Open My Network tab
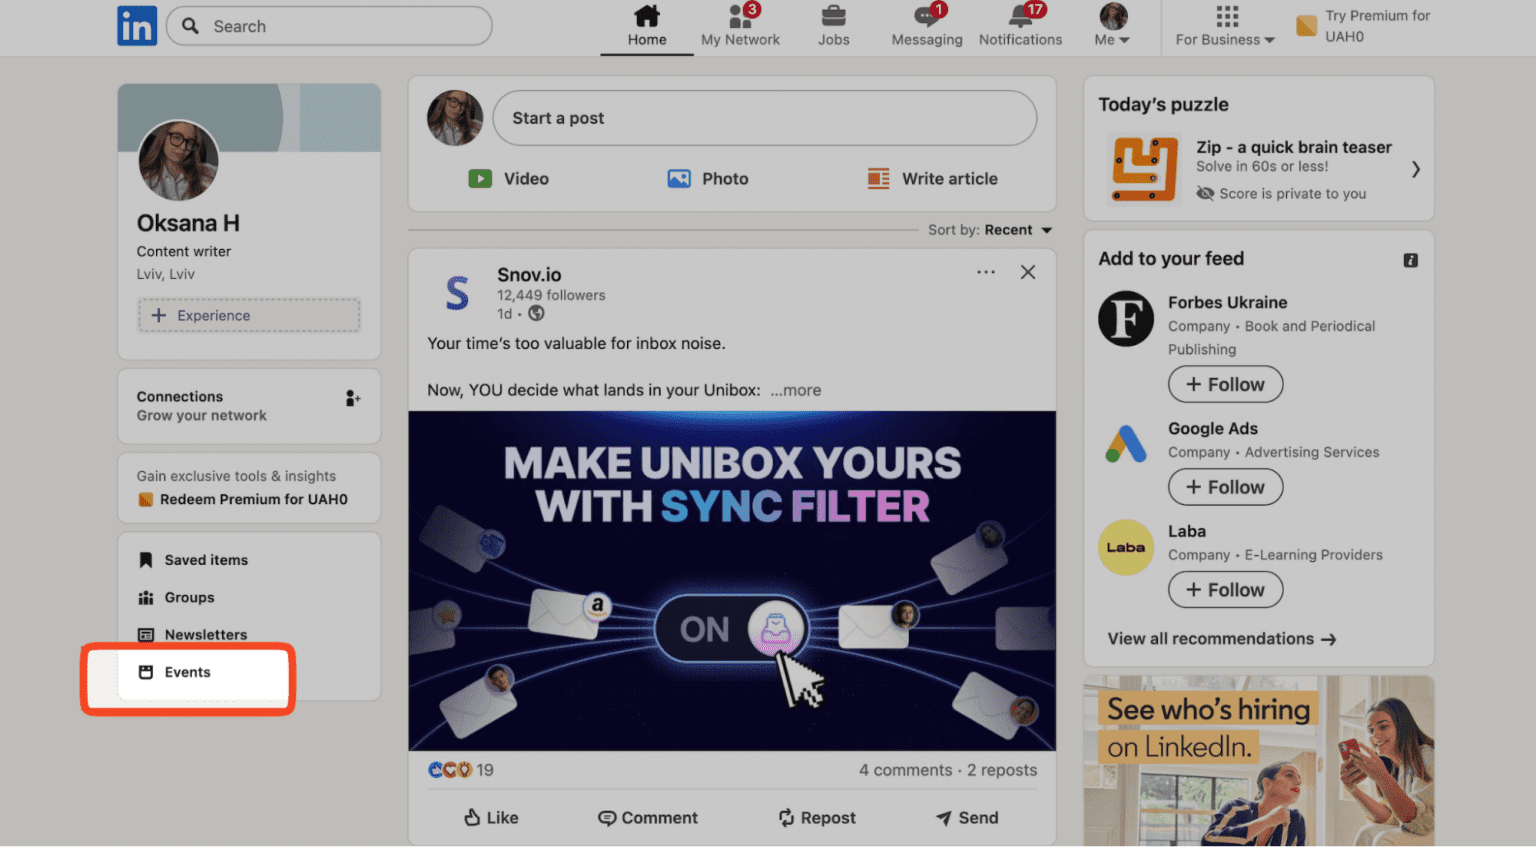 [x=740, y=27]
